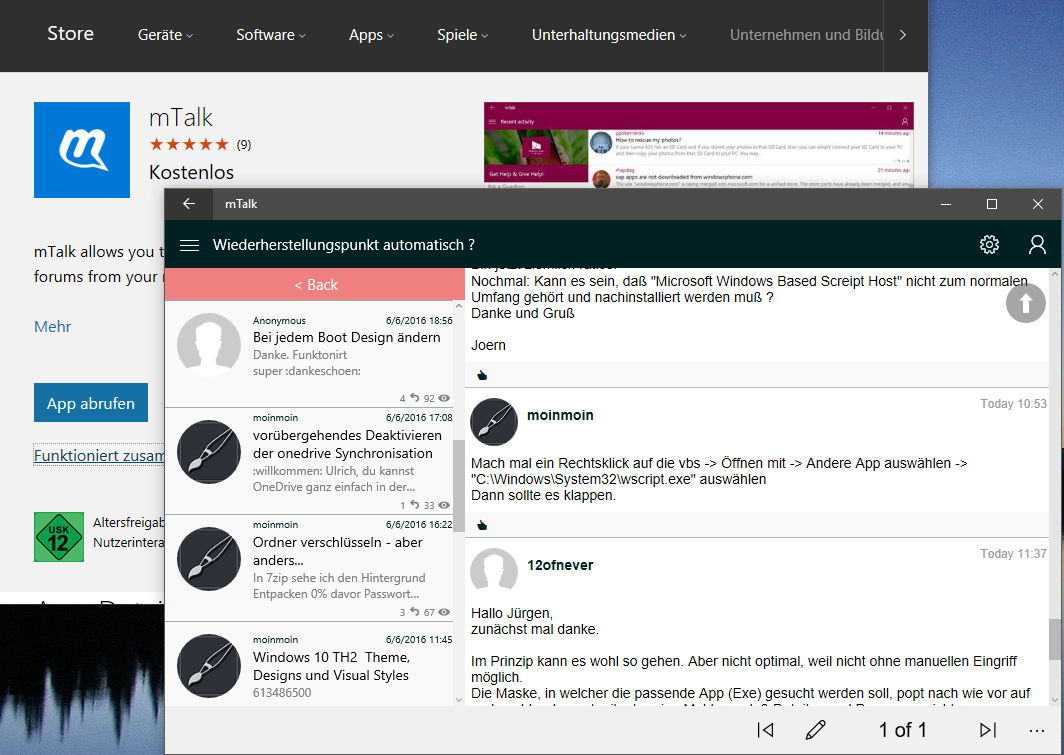The image size is (1064, 755).
Task: Click the back arrow in mTalk title bar
Action: click(189, 204)
